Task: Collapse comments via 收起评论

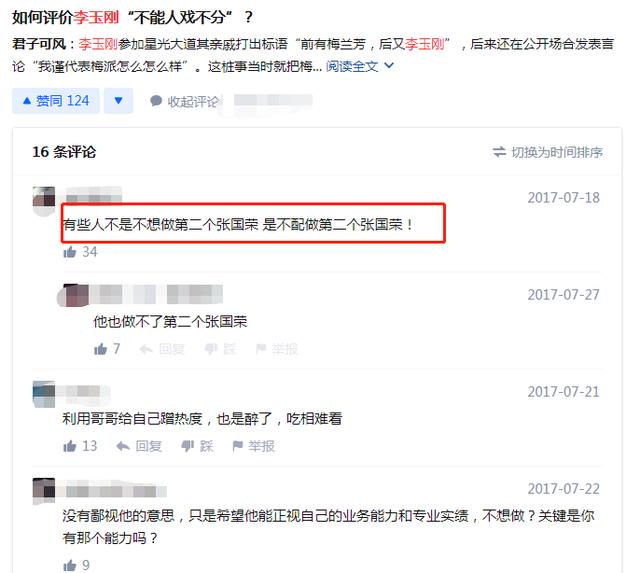Action: (x=185, y=101)
